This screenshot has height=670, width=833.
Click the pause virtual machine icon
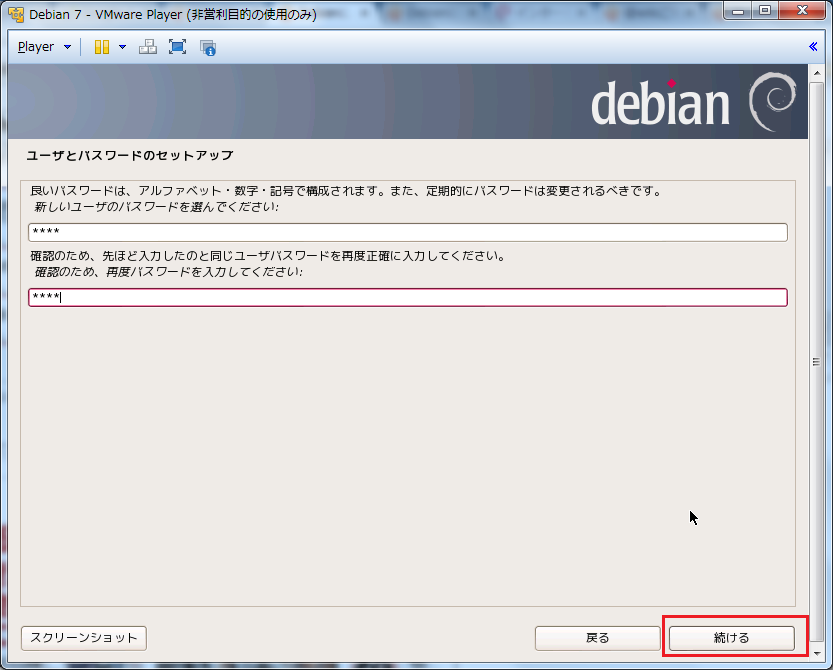coord(101,47)
